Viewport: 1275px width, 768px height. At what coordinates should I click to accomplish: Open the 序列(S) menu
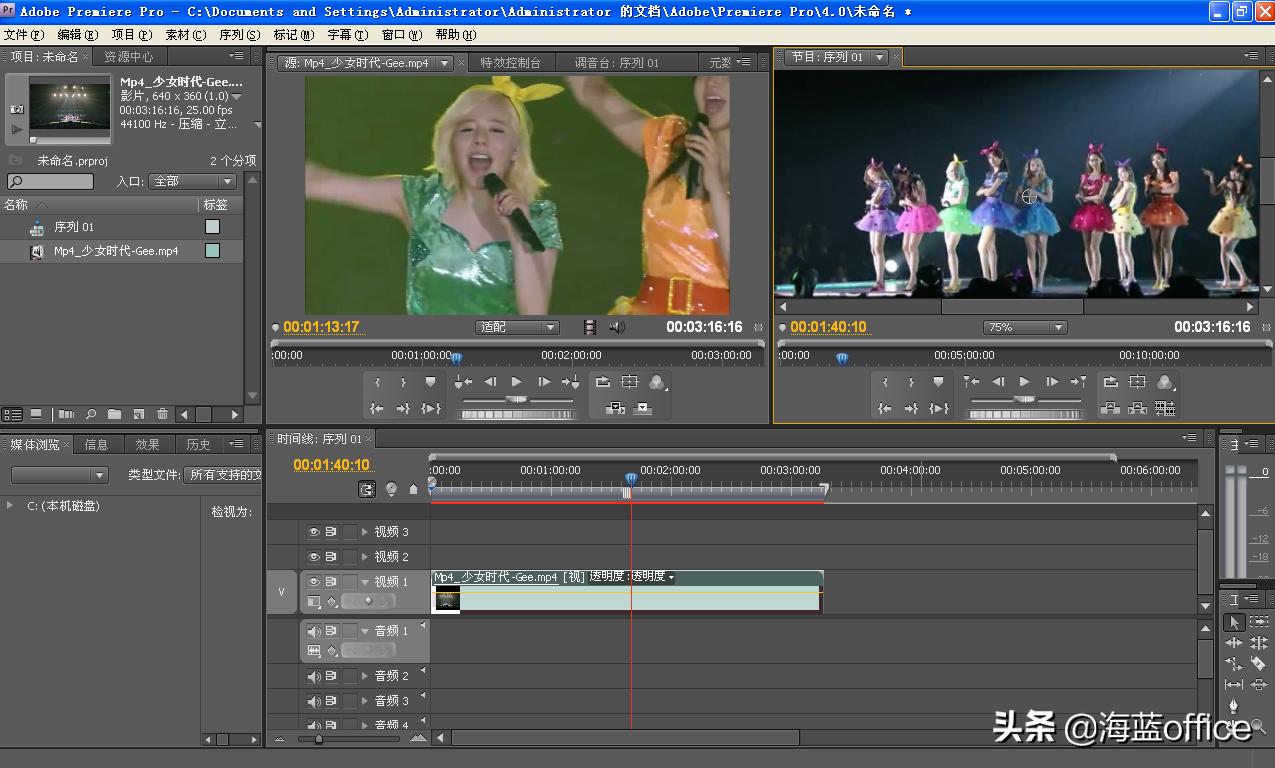tap(239, 35)
